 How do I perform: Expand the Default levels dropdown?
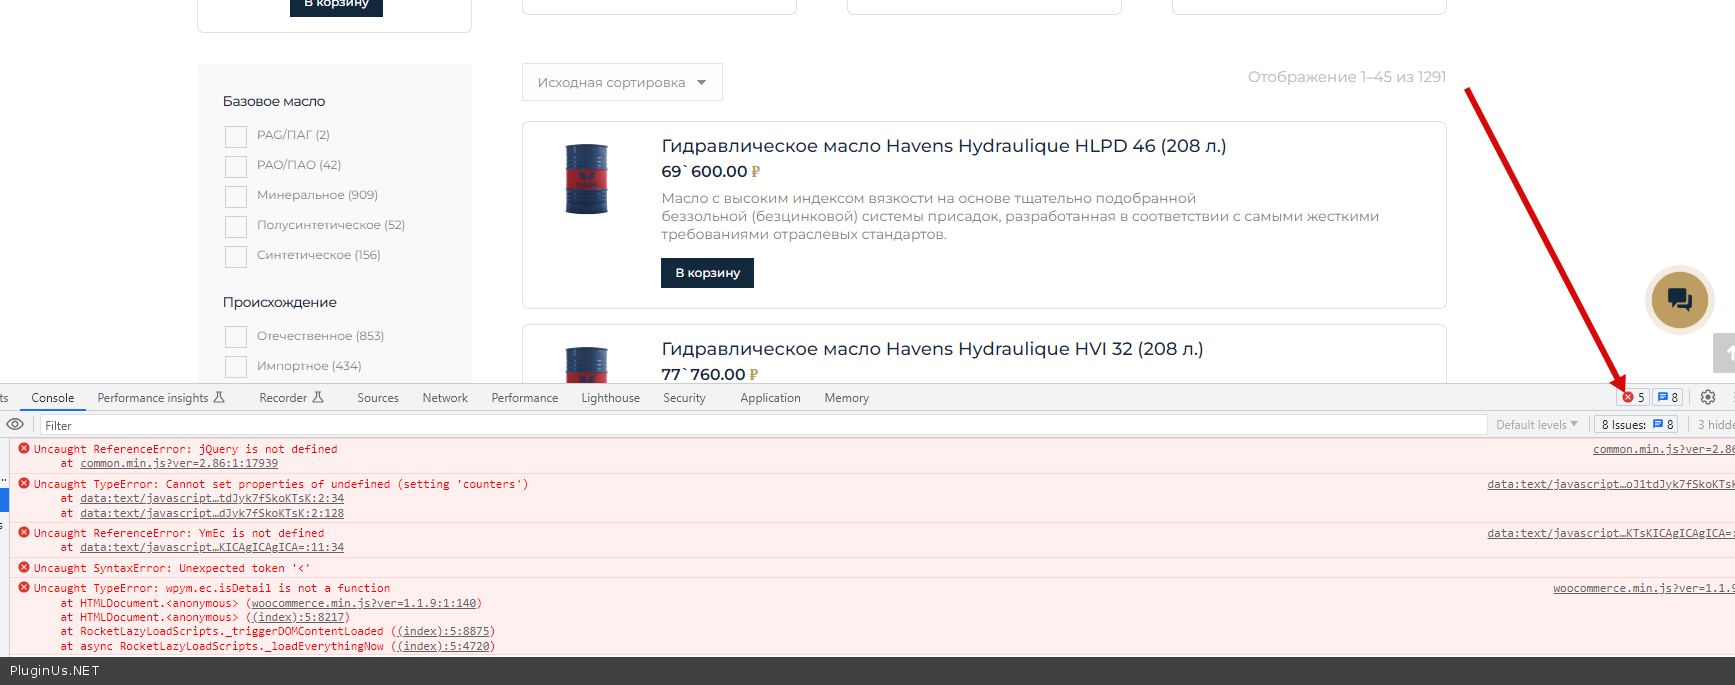click(x=1536, y=425)
